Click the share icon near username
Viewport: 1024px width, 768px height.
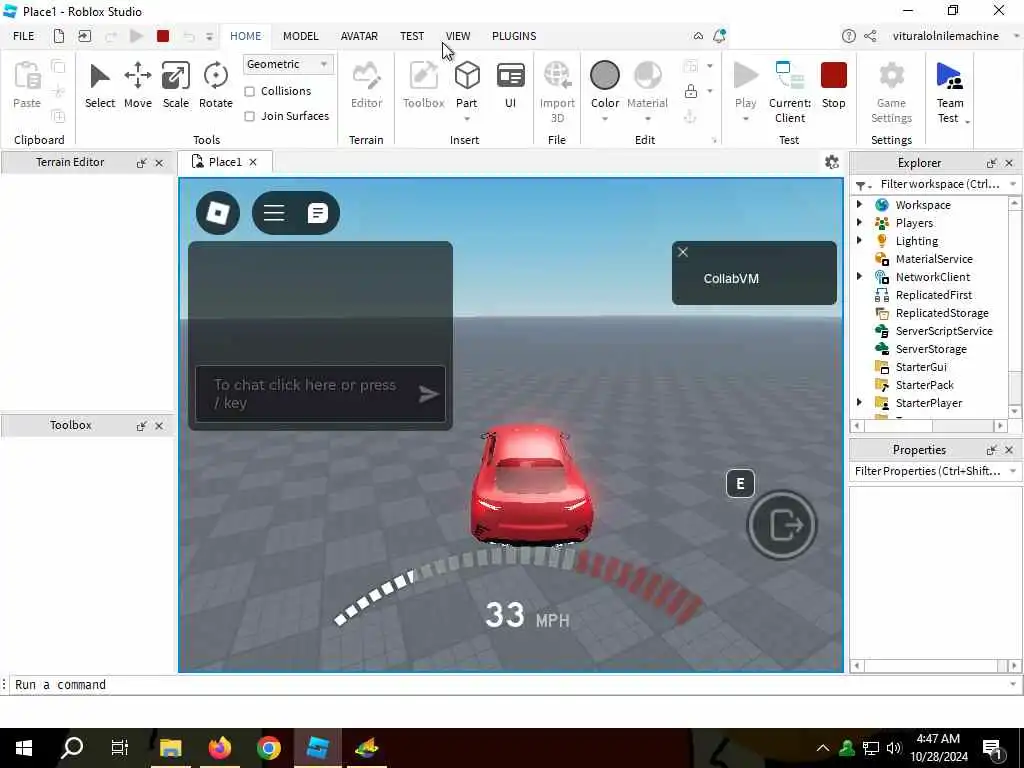coord(870,36)
